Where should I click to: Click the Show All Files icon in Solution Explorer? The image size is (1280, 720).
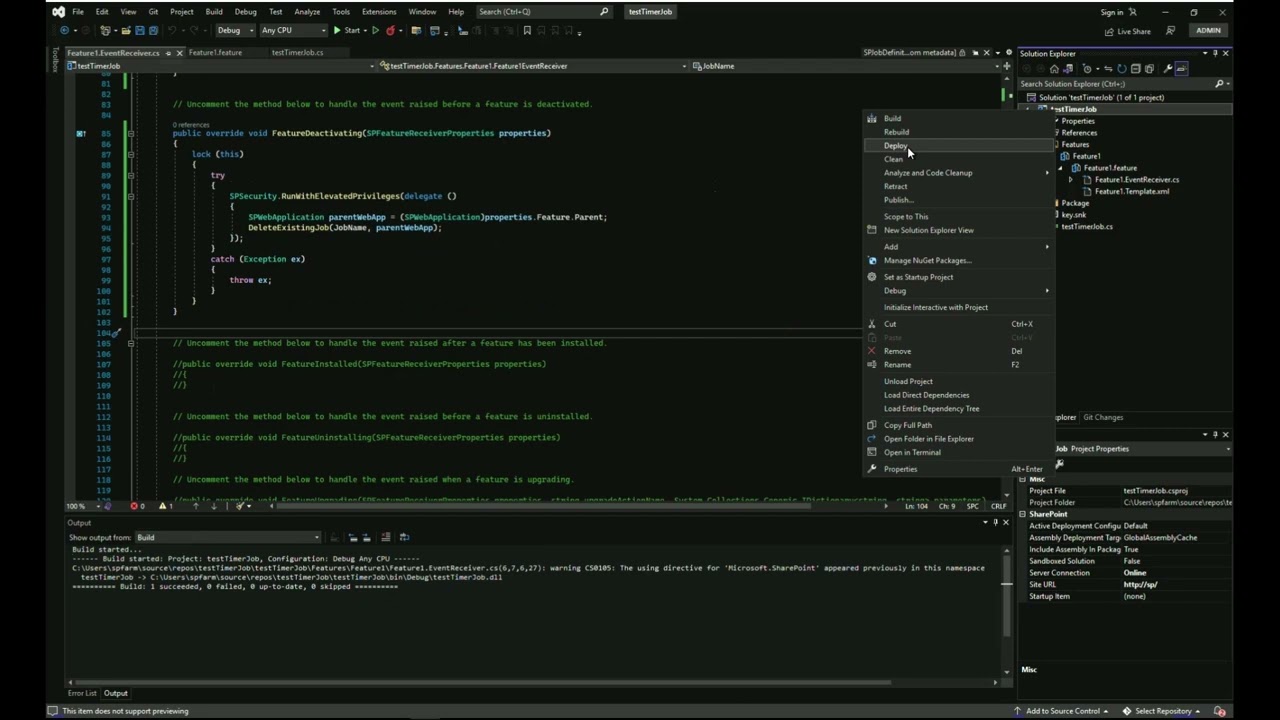1149,69
